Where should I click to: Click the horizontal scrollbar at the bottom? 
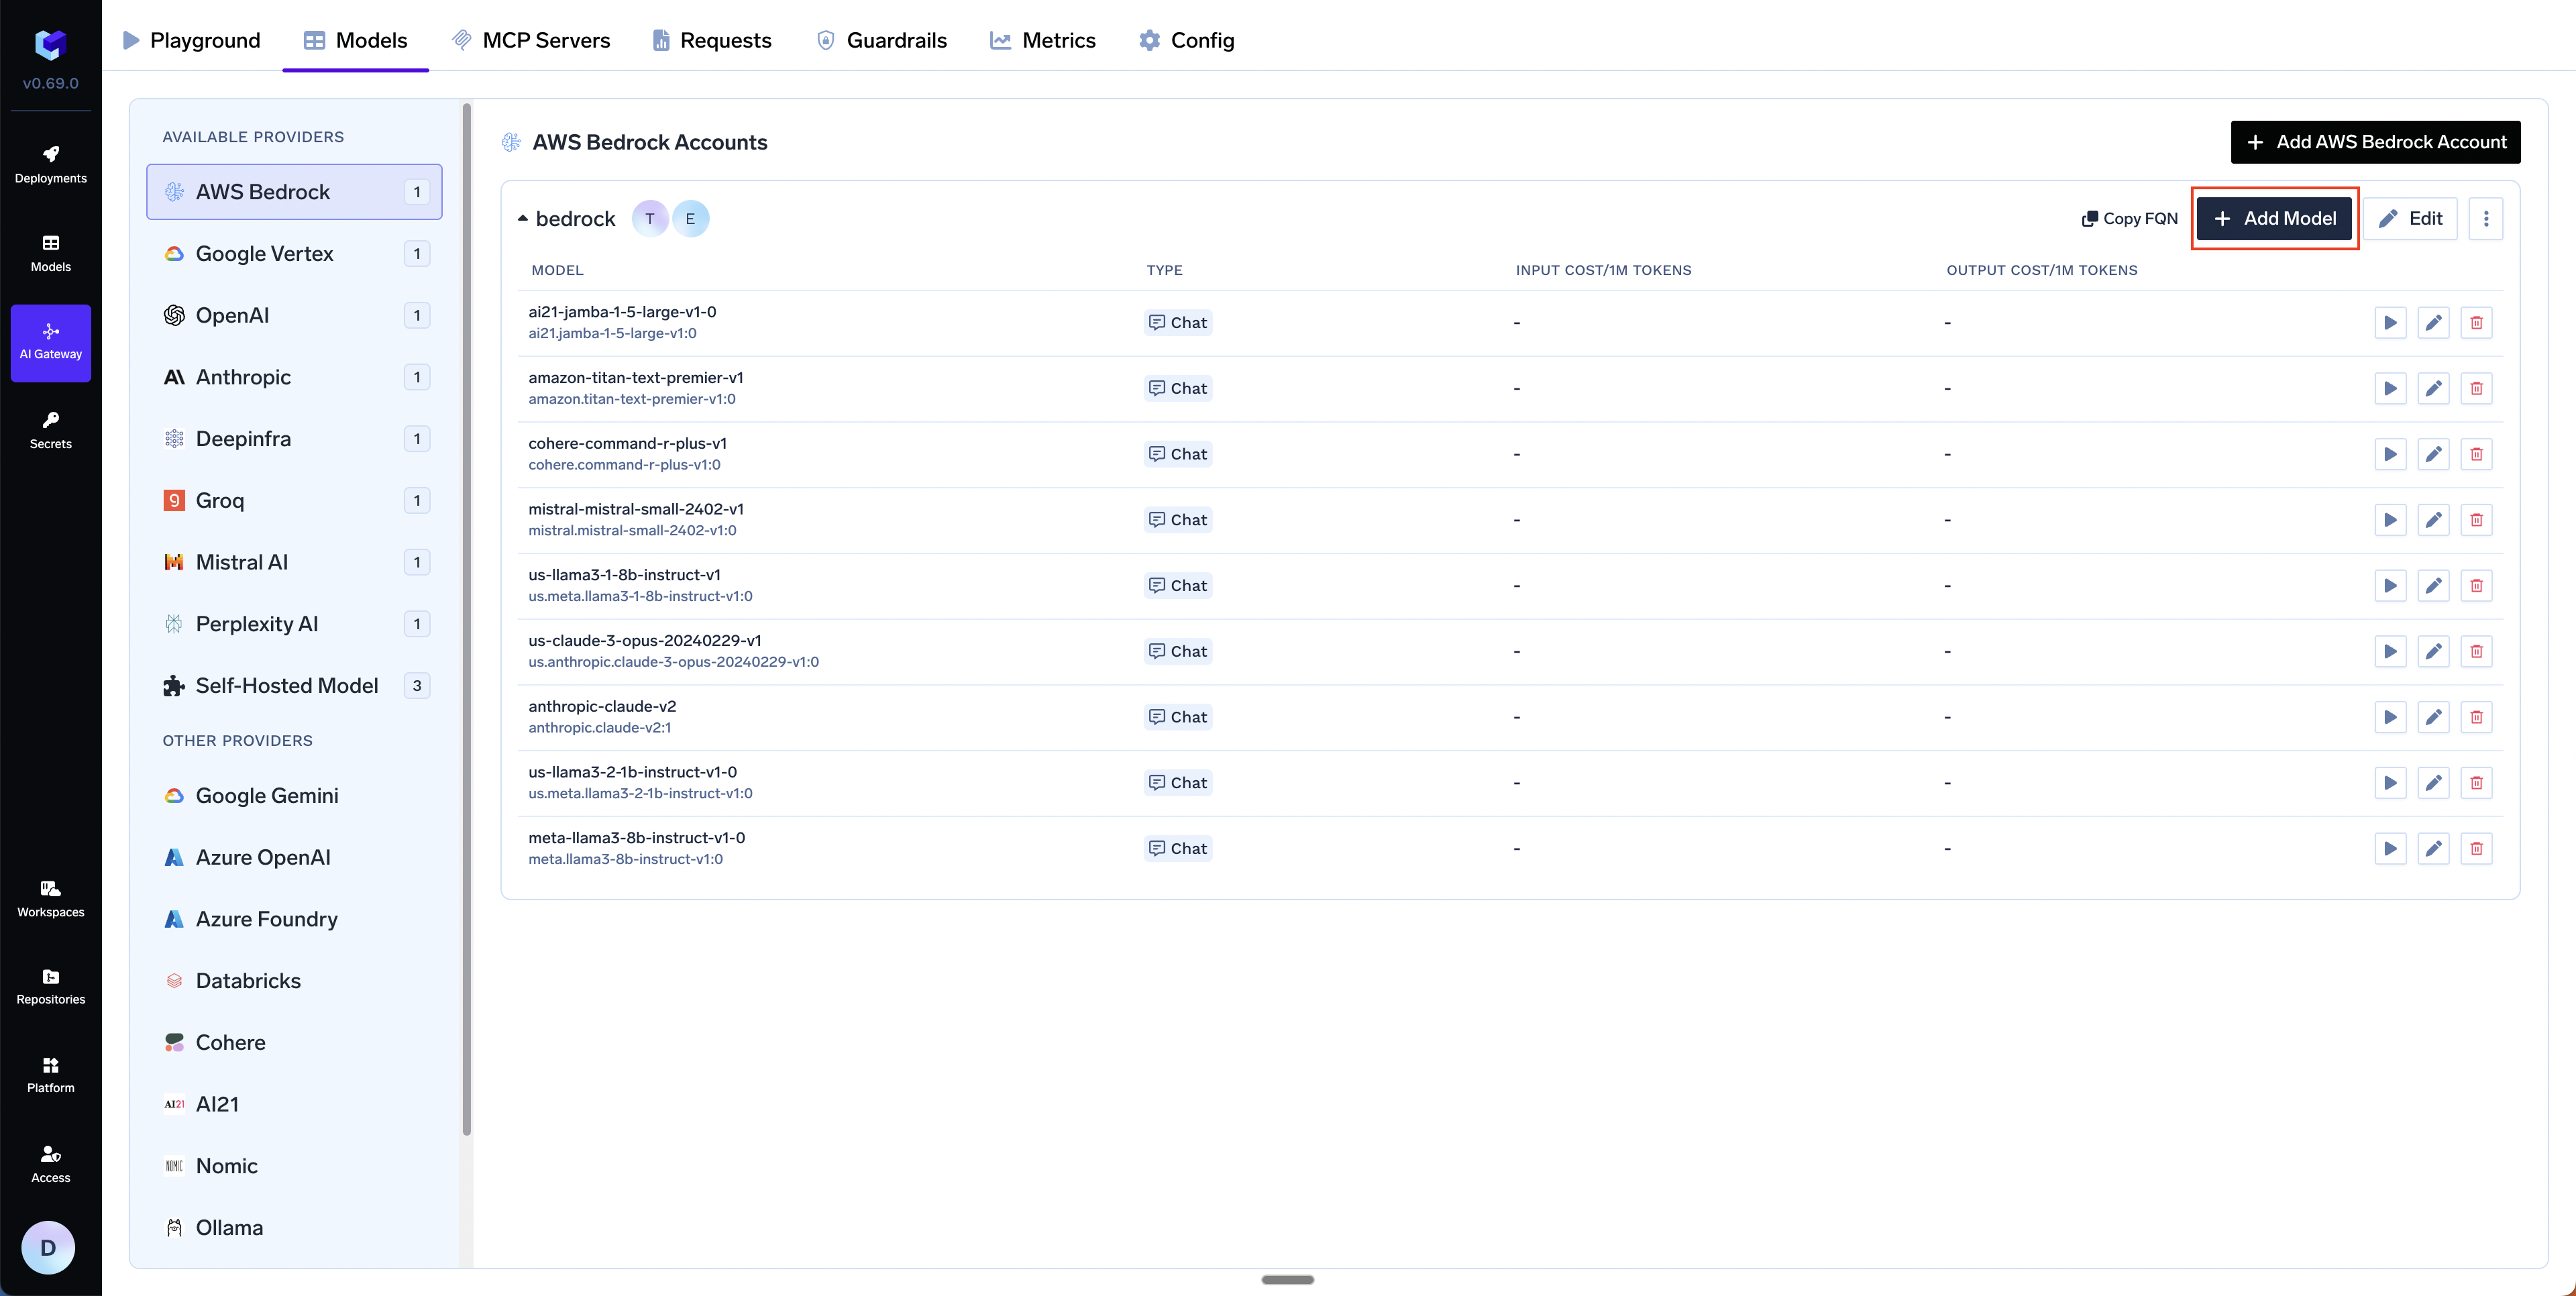1287,1280
